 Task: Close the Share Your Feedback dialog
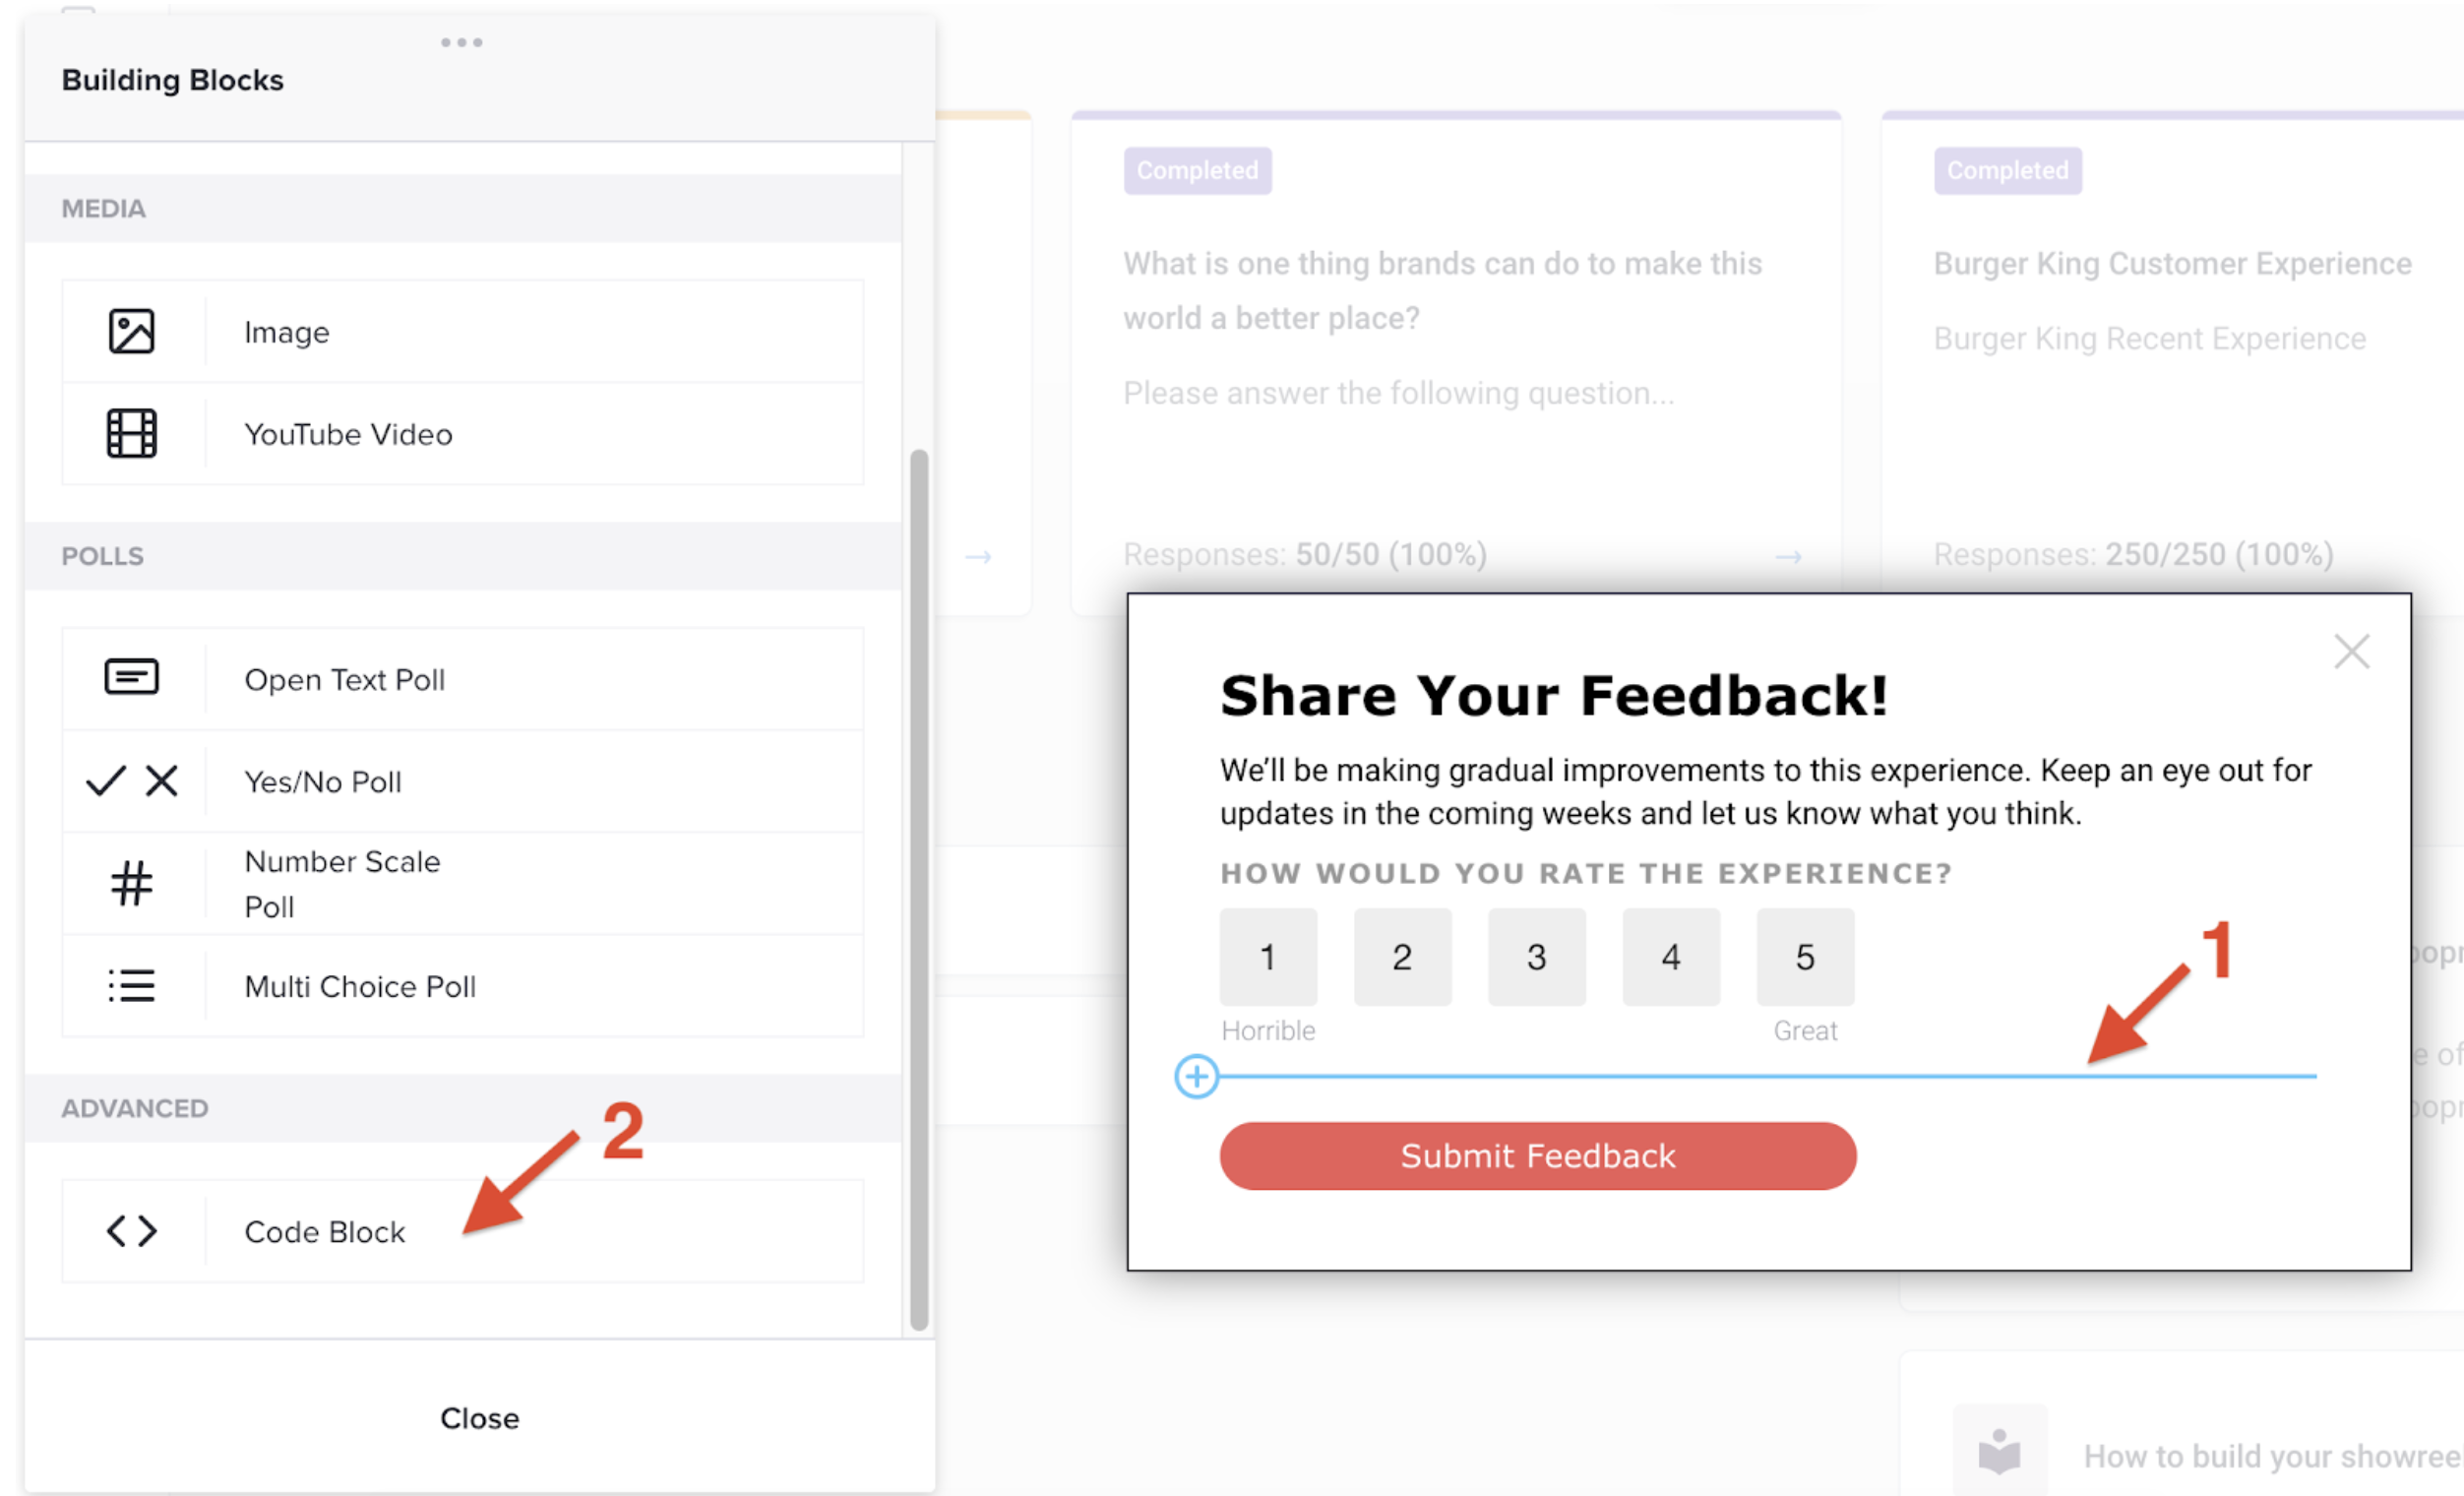pos(2351,651)
